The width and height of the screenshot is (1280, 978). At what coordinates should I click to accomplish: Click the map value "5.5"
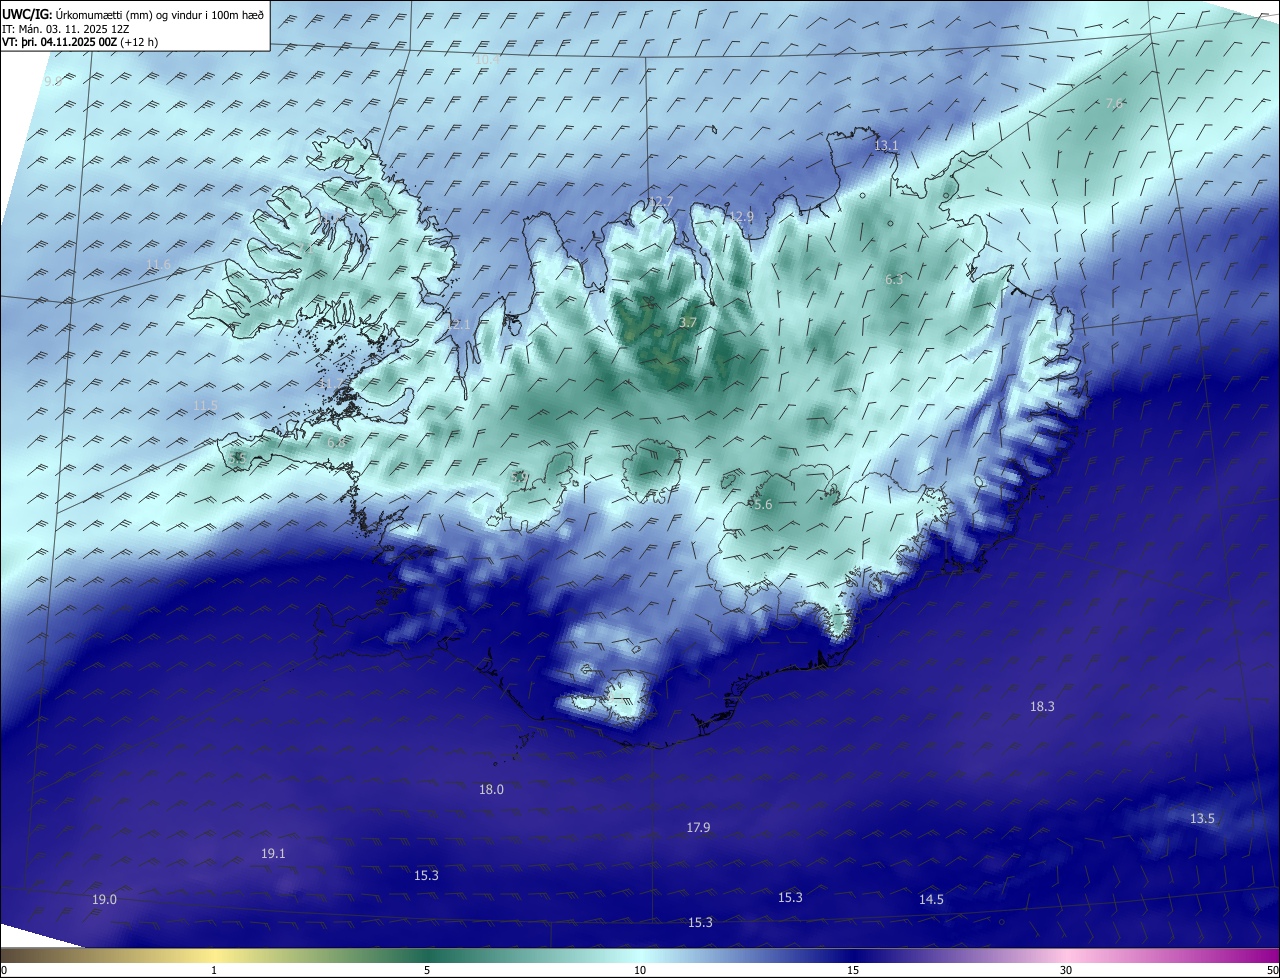click(237, 457)
